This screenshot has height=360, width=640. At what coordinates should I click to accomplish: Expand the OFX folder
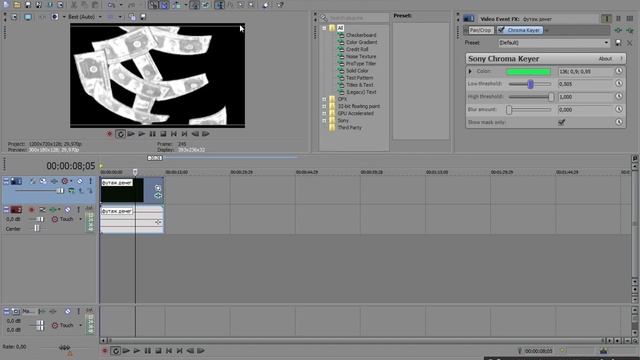324,99
